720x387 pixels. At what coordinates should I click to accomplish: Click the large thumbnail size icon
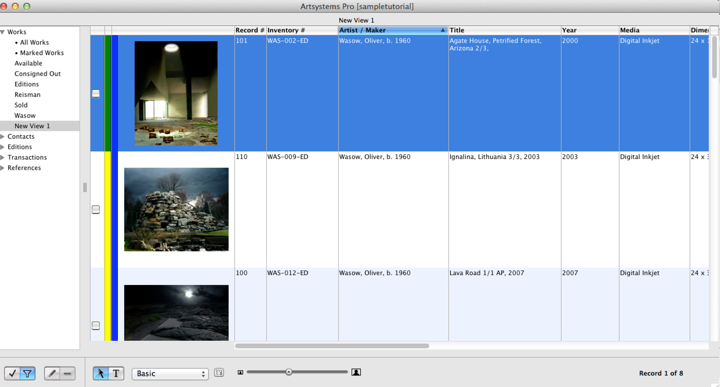click(356, 372)
